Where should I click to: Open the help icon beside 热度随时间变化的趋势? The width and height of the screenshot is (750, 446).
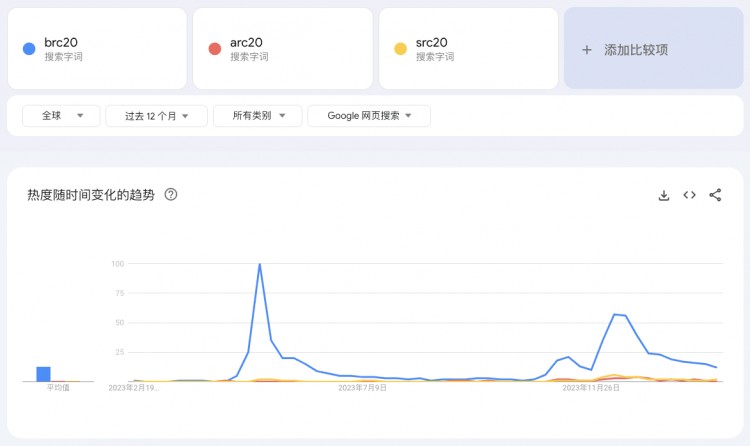171,194
